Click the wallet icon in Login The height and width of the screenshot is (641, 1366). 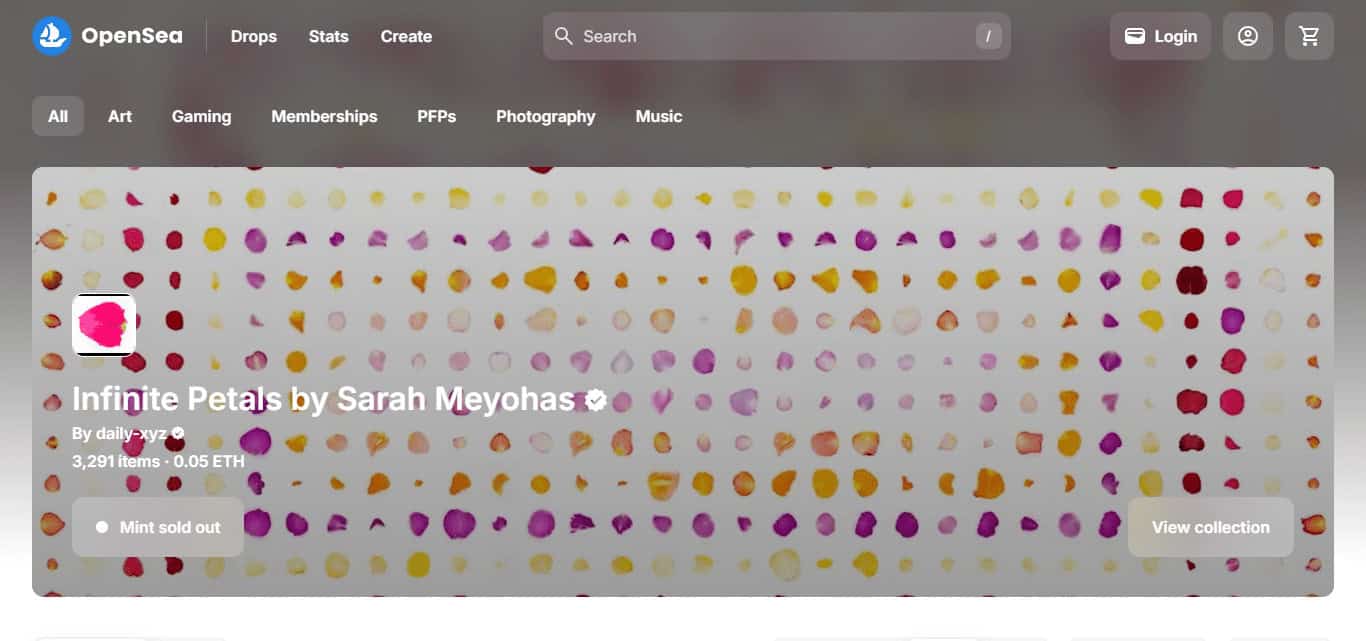point(1134,36)
